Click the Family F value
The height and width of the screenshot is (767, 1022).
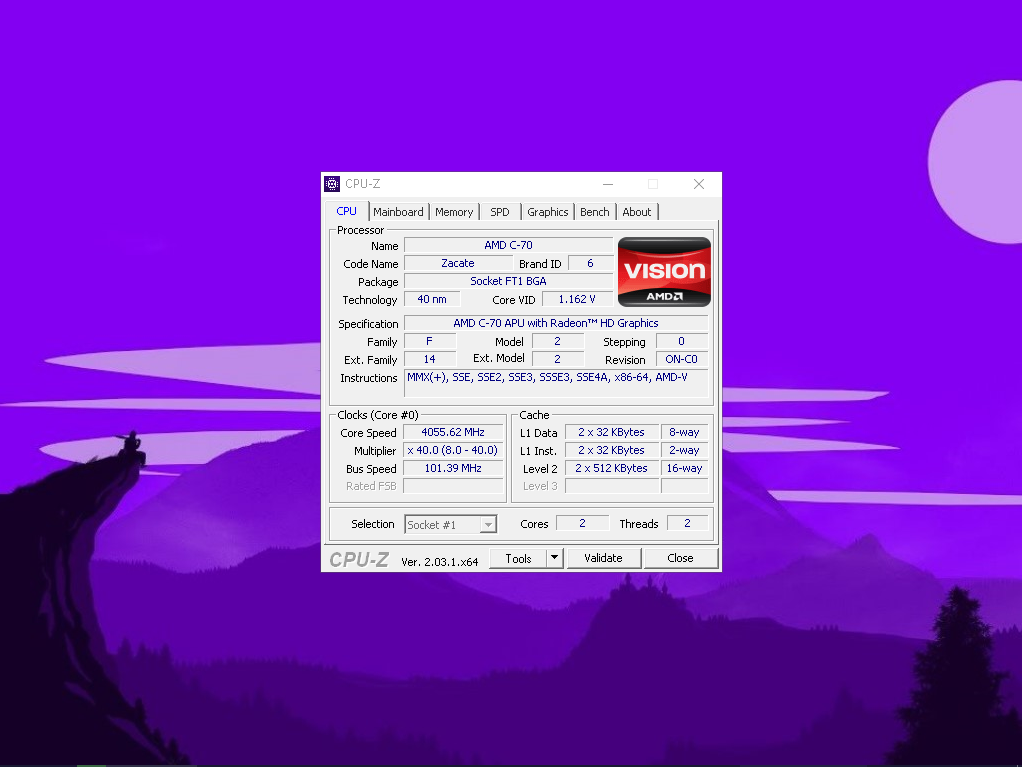pyautogui.click(x=430, y=341)
